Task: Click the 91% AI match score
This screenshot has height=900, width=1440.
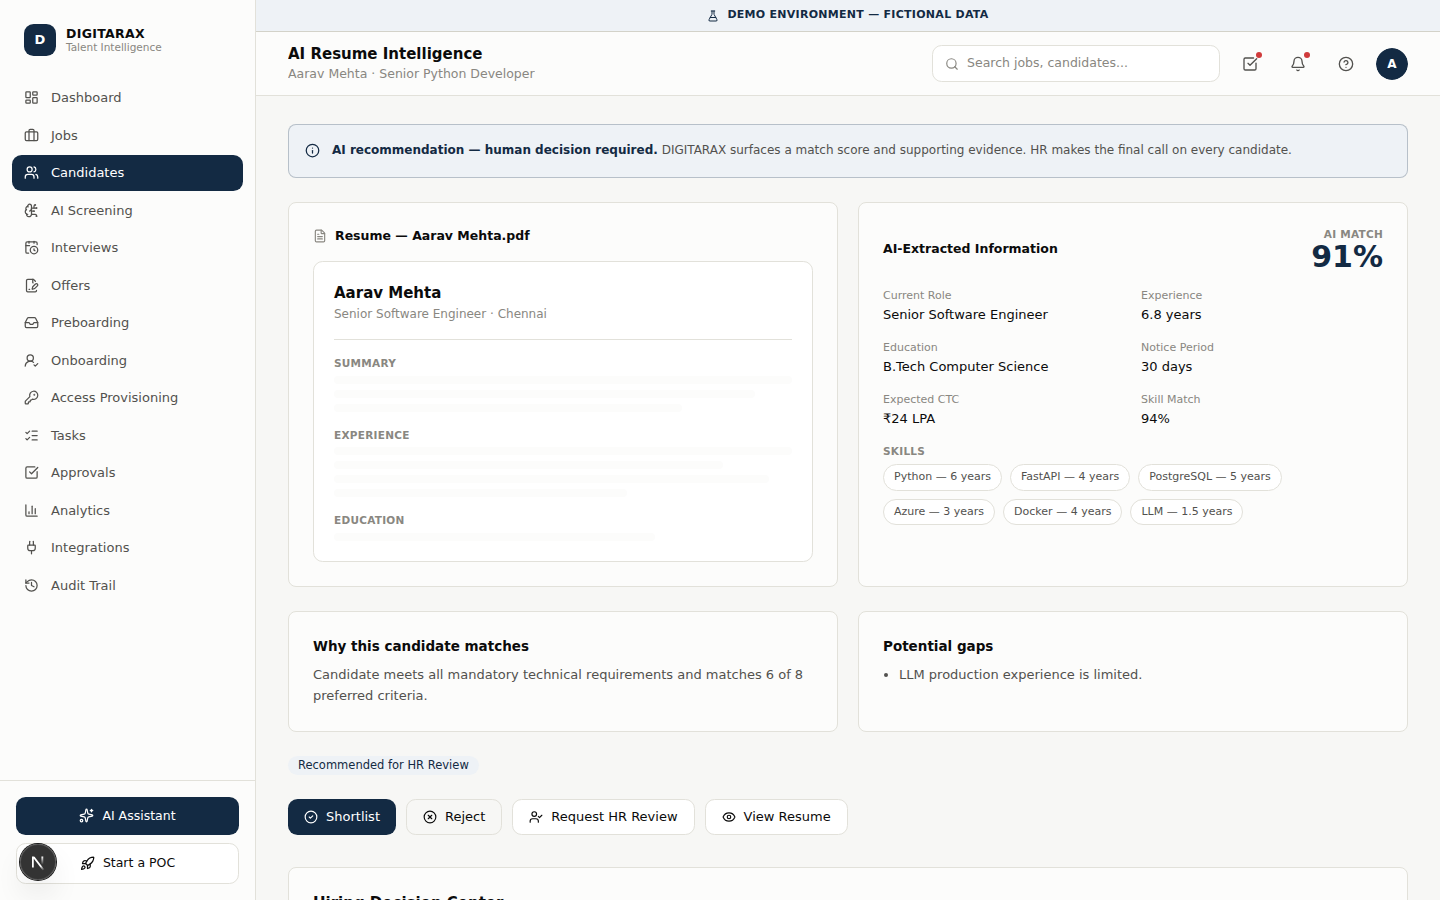Action: point(1347,257)
